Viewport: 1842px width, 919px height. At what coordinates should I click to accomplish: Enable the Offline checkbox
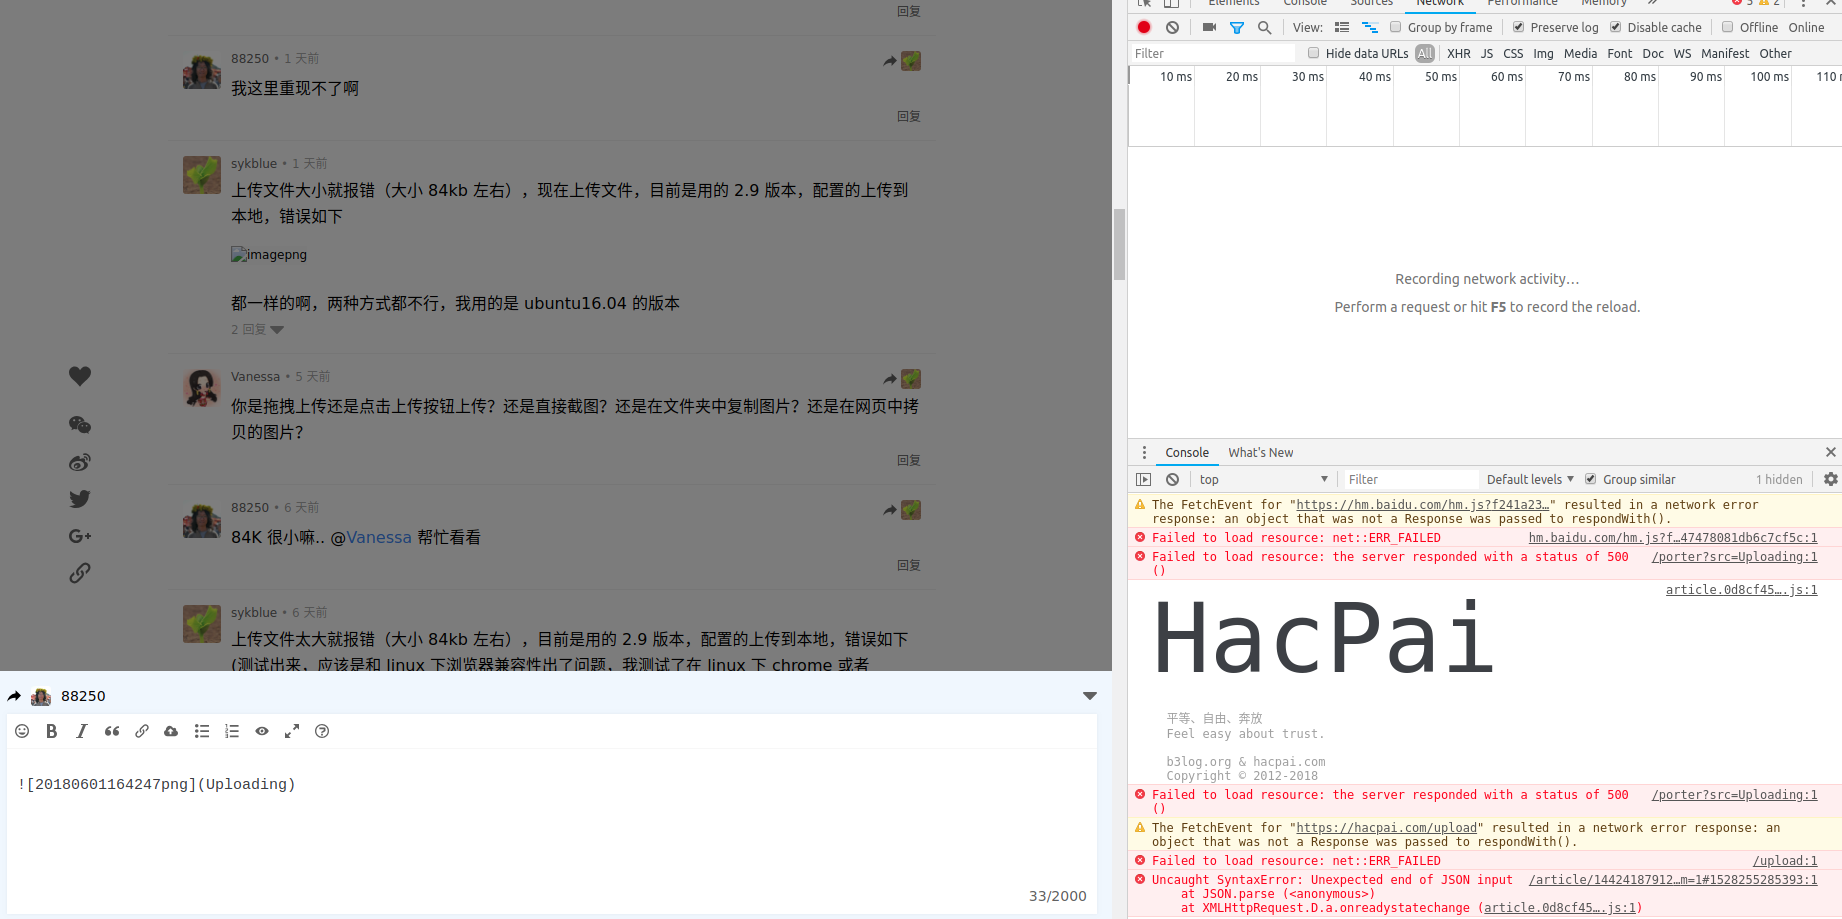click(1728, 27)
